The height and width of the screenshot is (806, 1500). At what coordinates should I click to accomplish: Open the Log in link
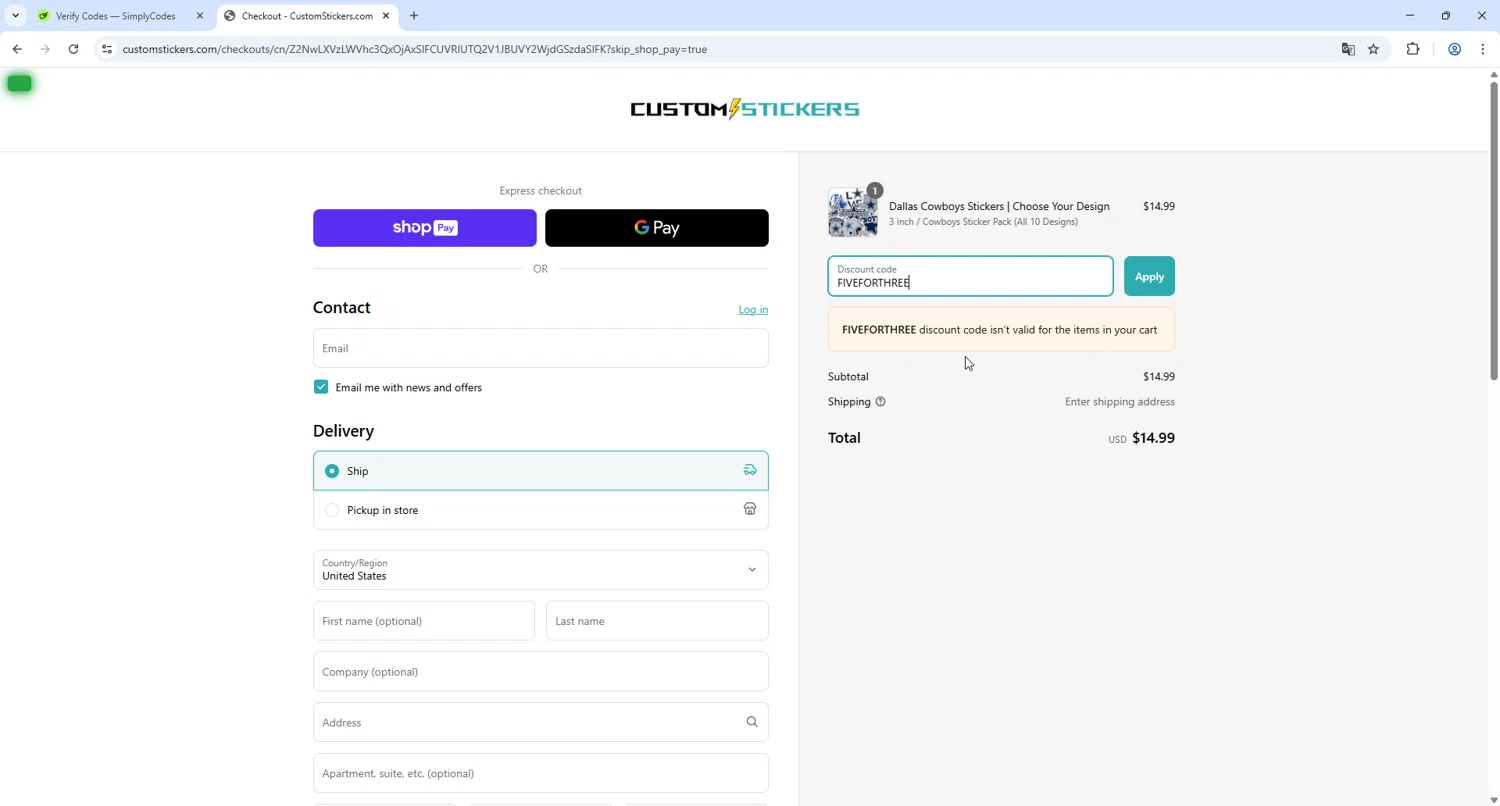click(x=753, y=310)
